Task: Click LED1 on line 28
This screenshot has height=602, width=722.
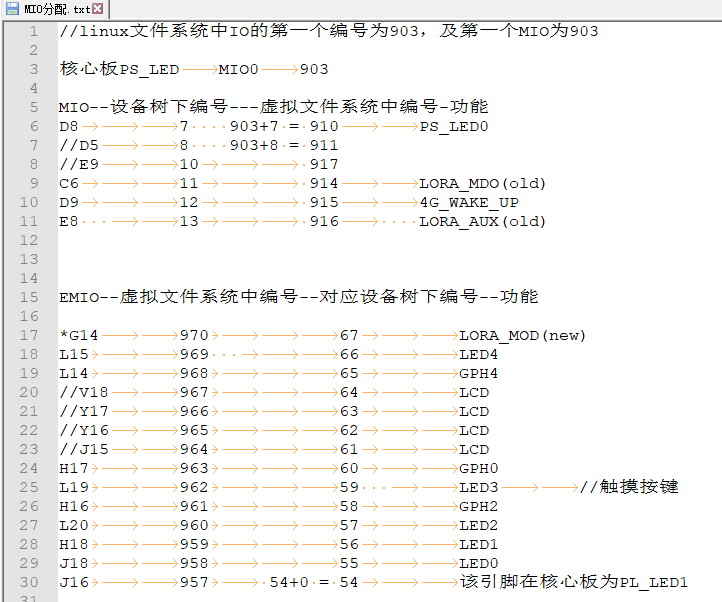Action: pos(478,544)
